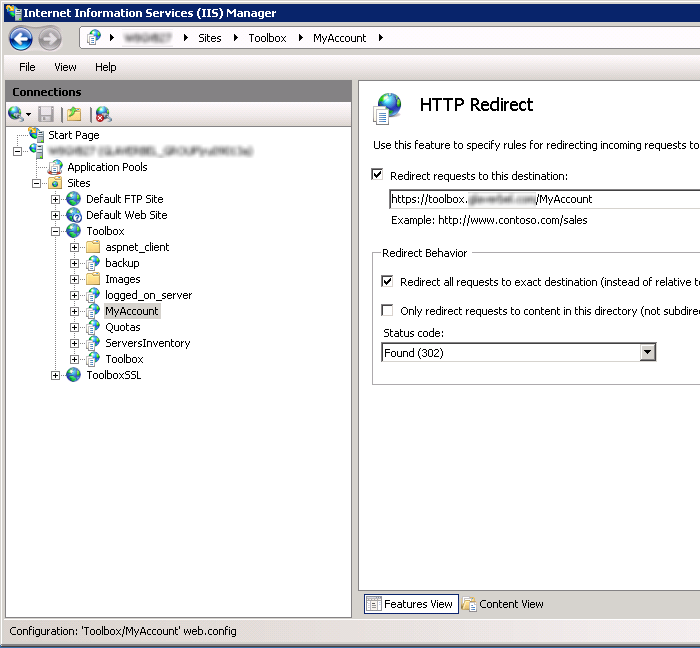Select the Application Pools node
This screenshot has width=700, height=648.
pyautogui.click(x=107, y=167)
